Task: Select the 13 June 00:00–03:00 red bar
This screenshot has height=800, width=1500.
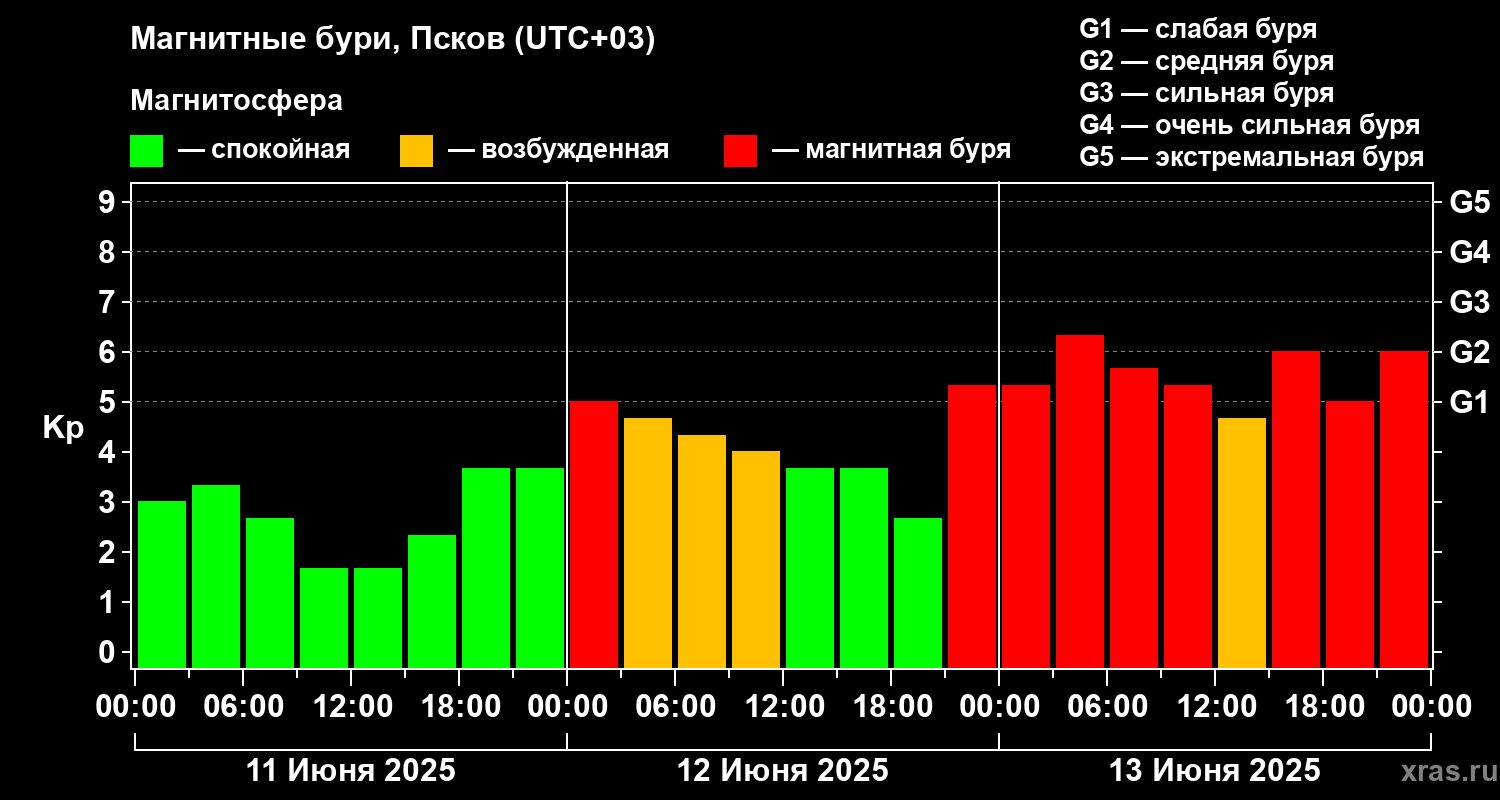Action: tap(1026, 526)
